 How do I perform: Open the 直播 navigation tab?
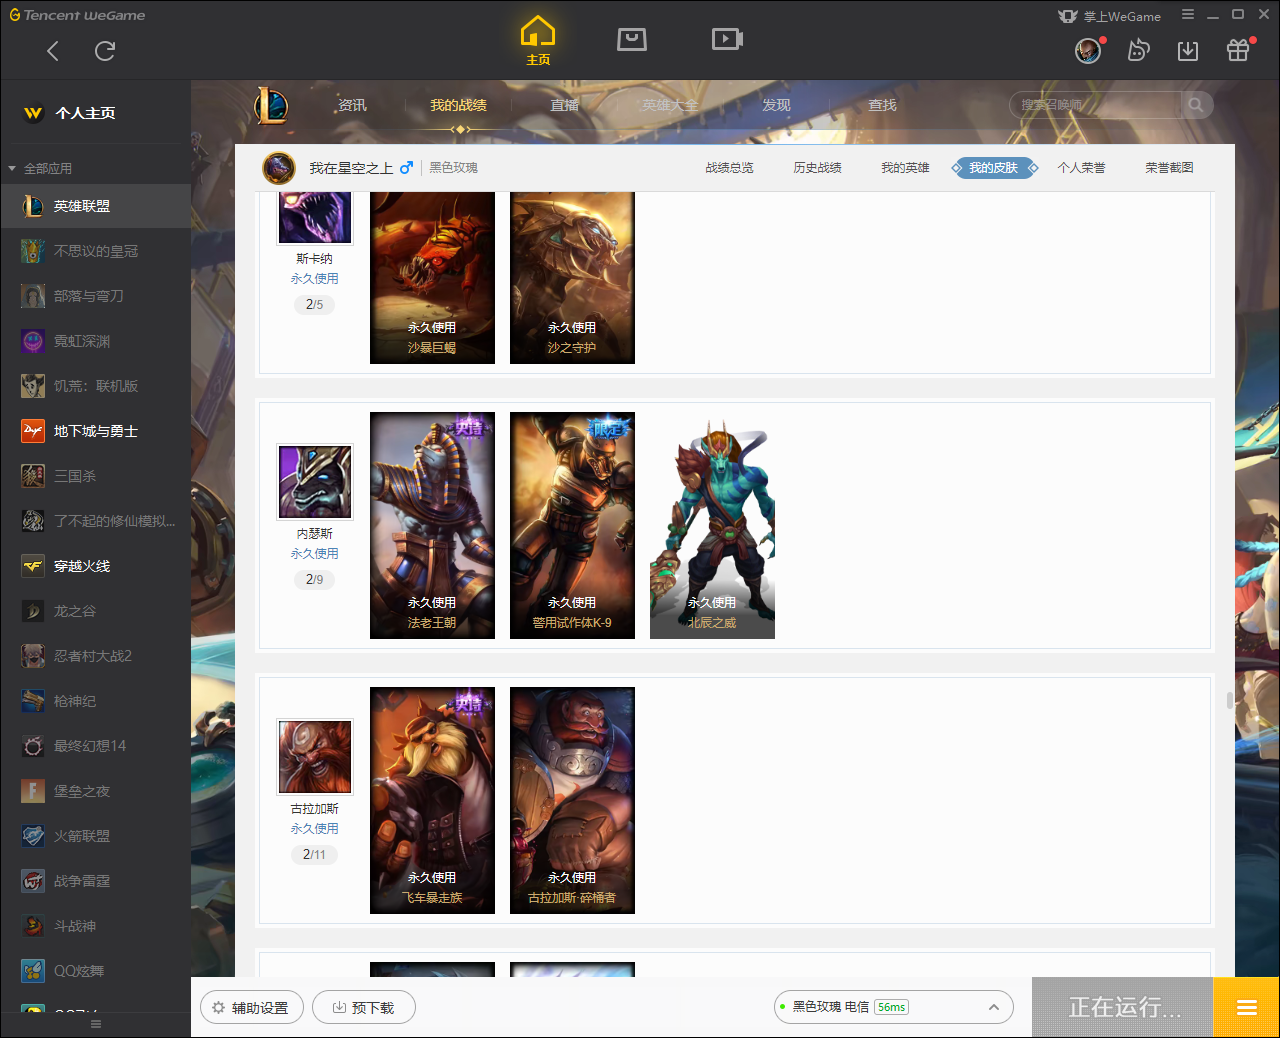tap(565, 105)
